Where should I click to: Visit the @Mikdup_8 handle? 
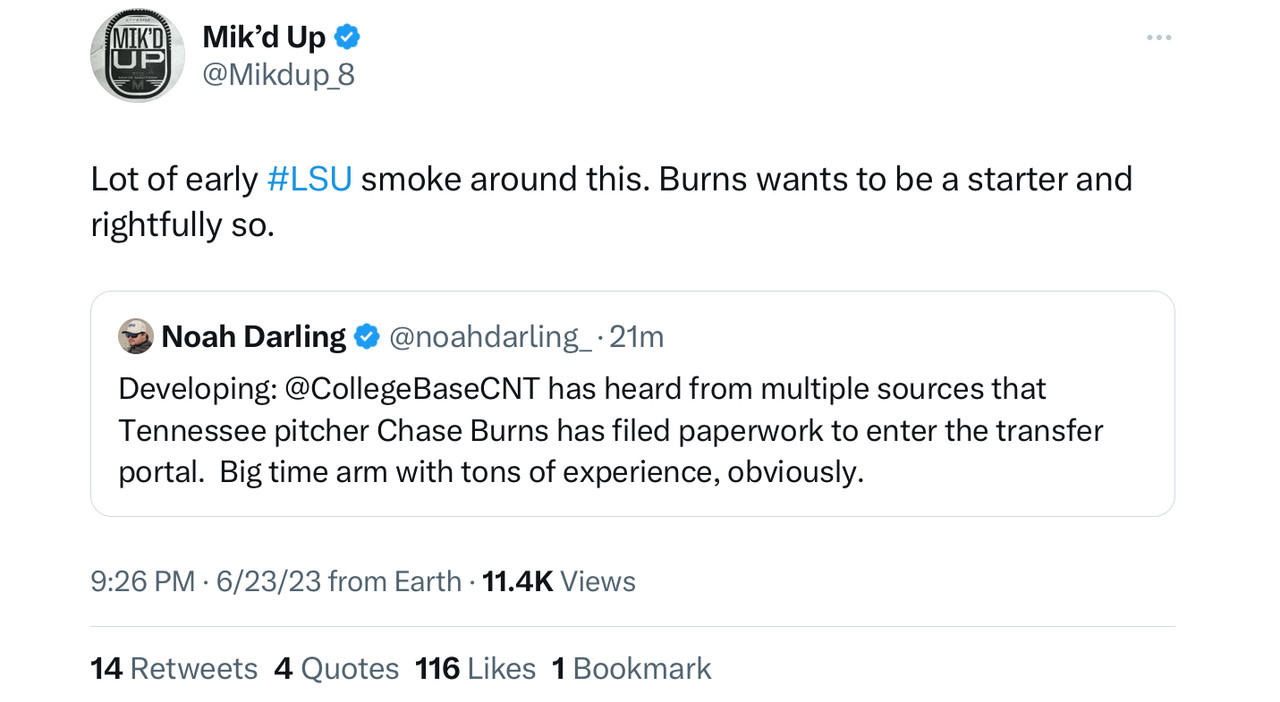279,76
